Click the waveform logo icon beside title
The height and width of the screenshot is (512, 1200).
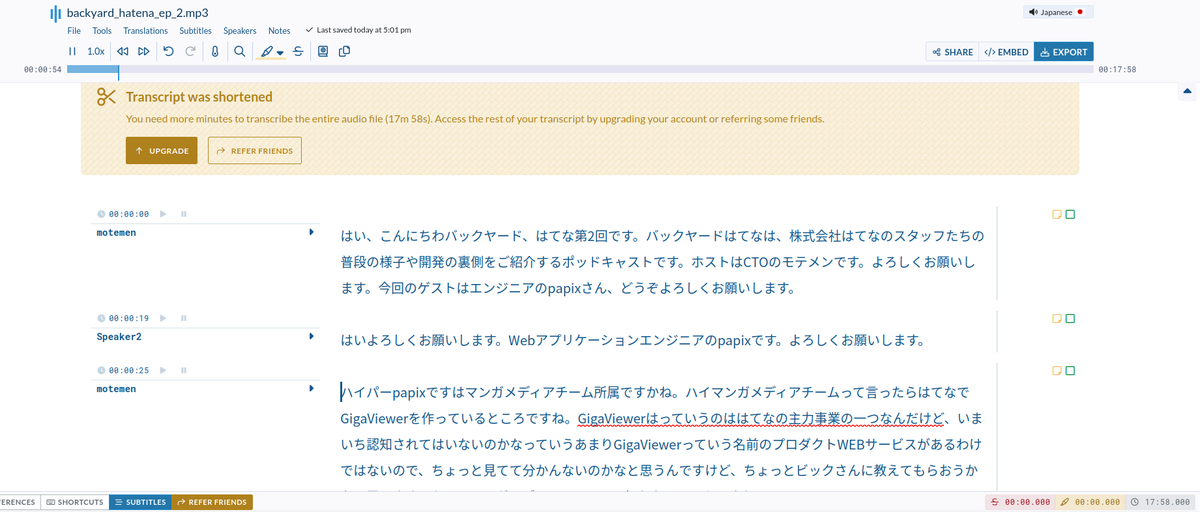tap(55, 14)
